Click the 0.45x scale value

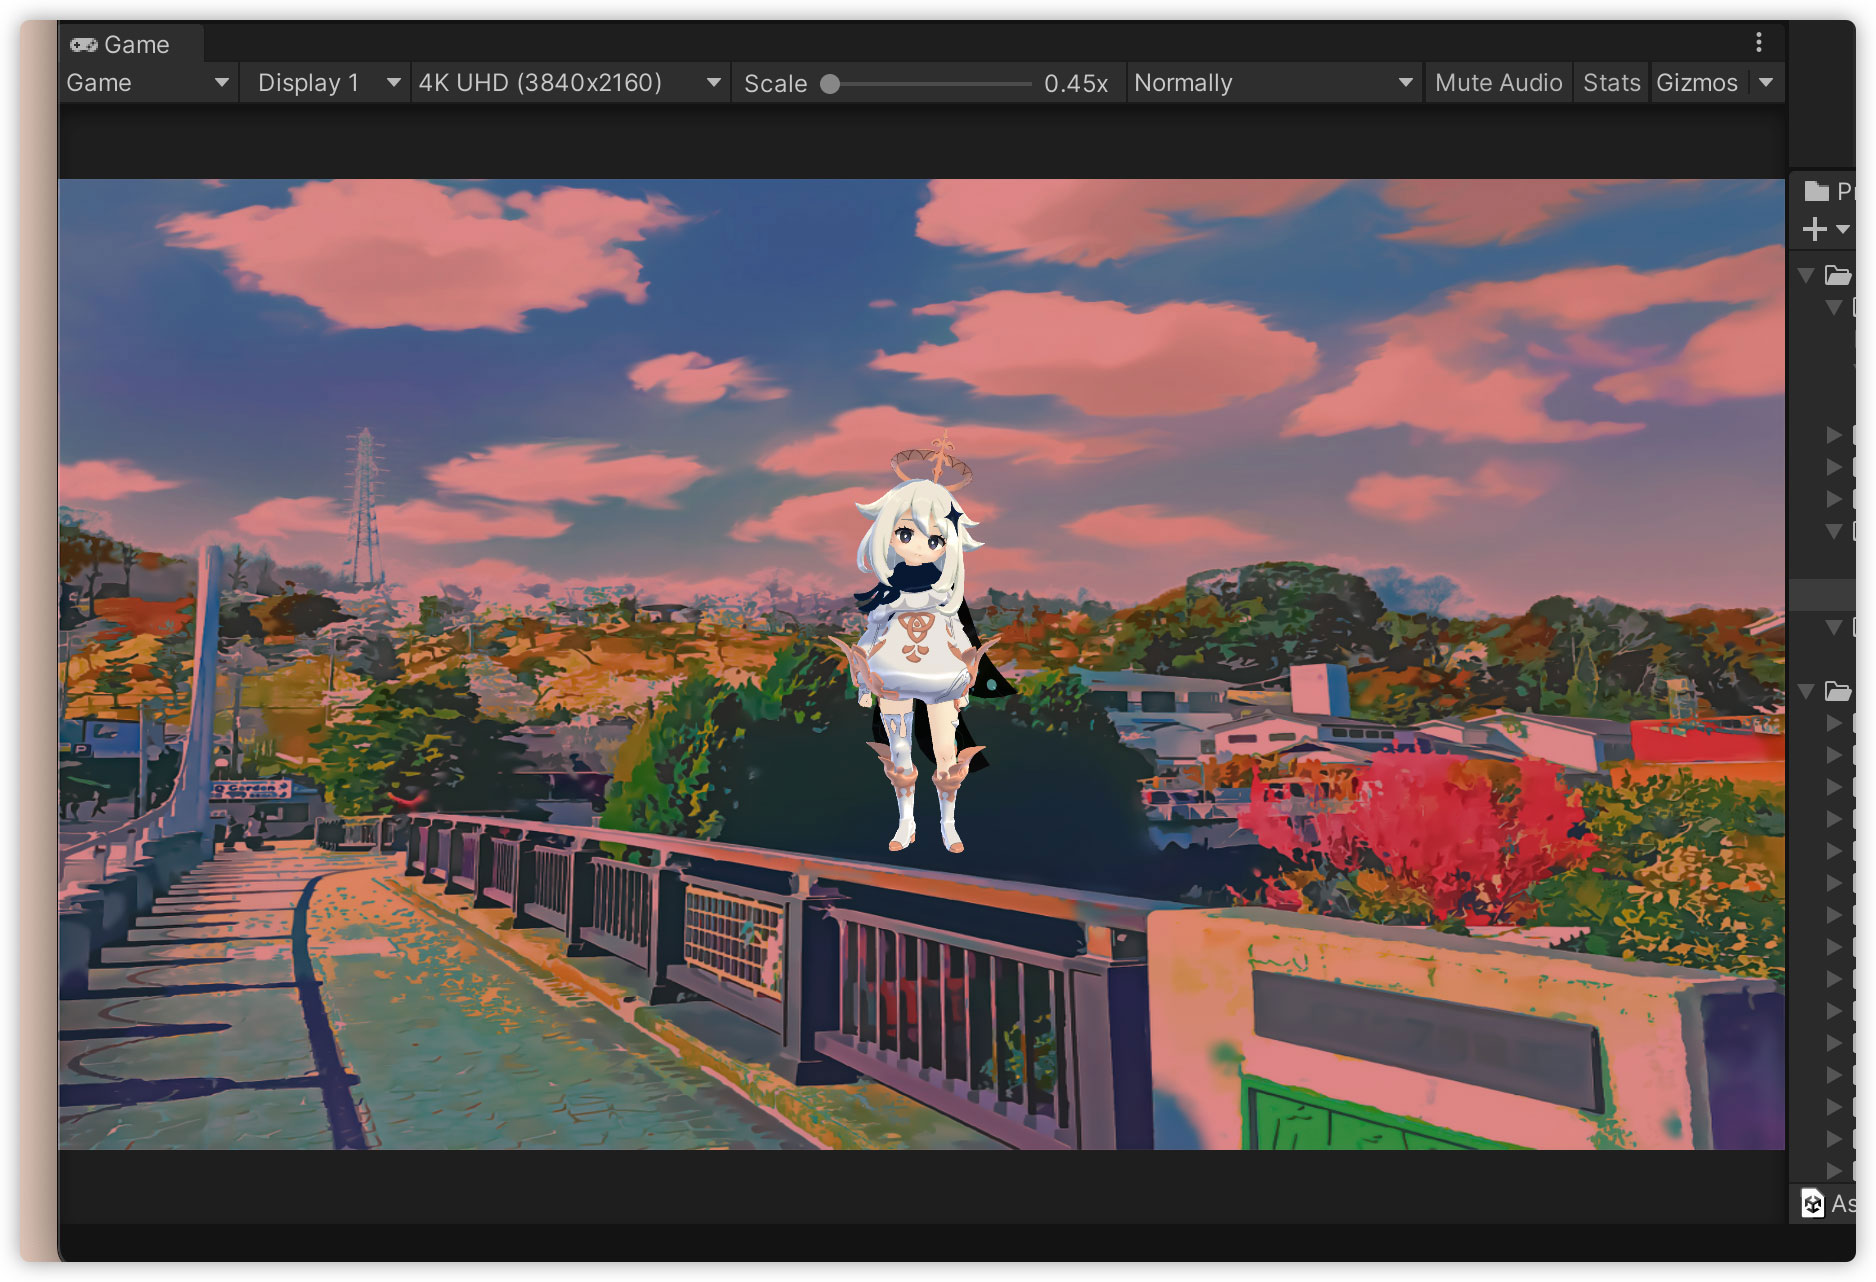(x=1076, y=84)
